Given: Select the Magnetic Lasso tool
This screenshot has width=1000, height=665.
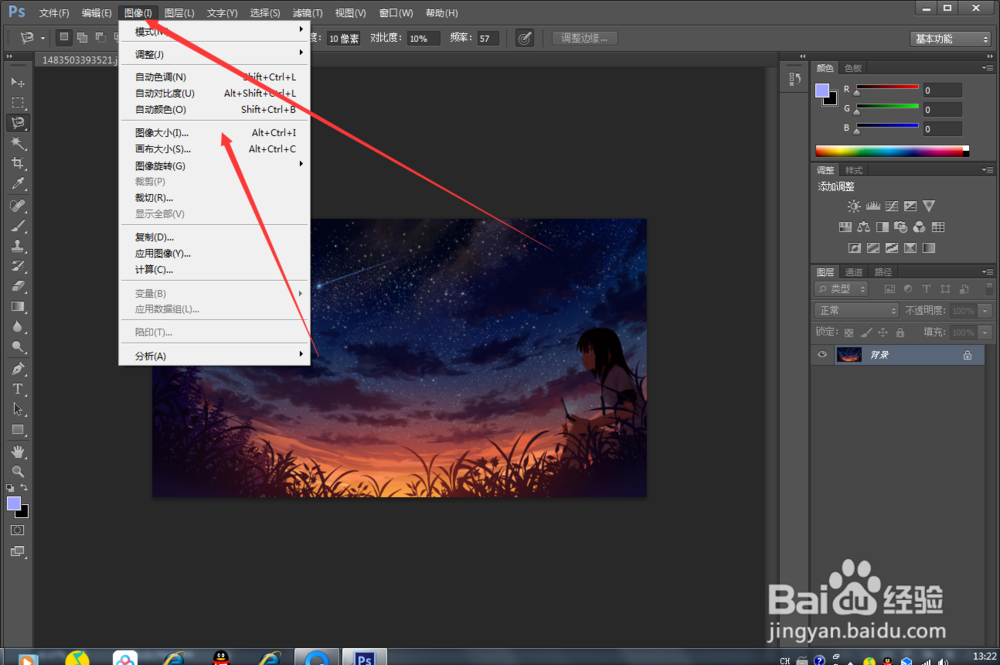Looking at the screenshot, I should click(x=17, y=122).
